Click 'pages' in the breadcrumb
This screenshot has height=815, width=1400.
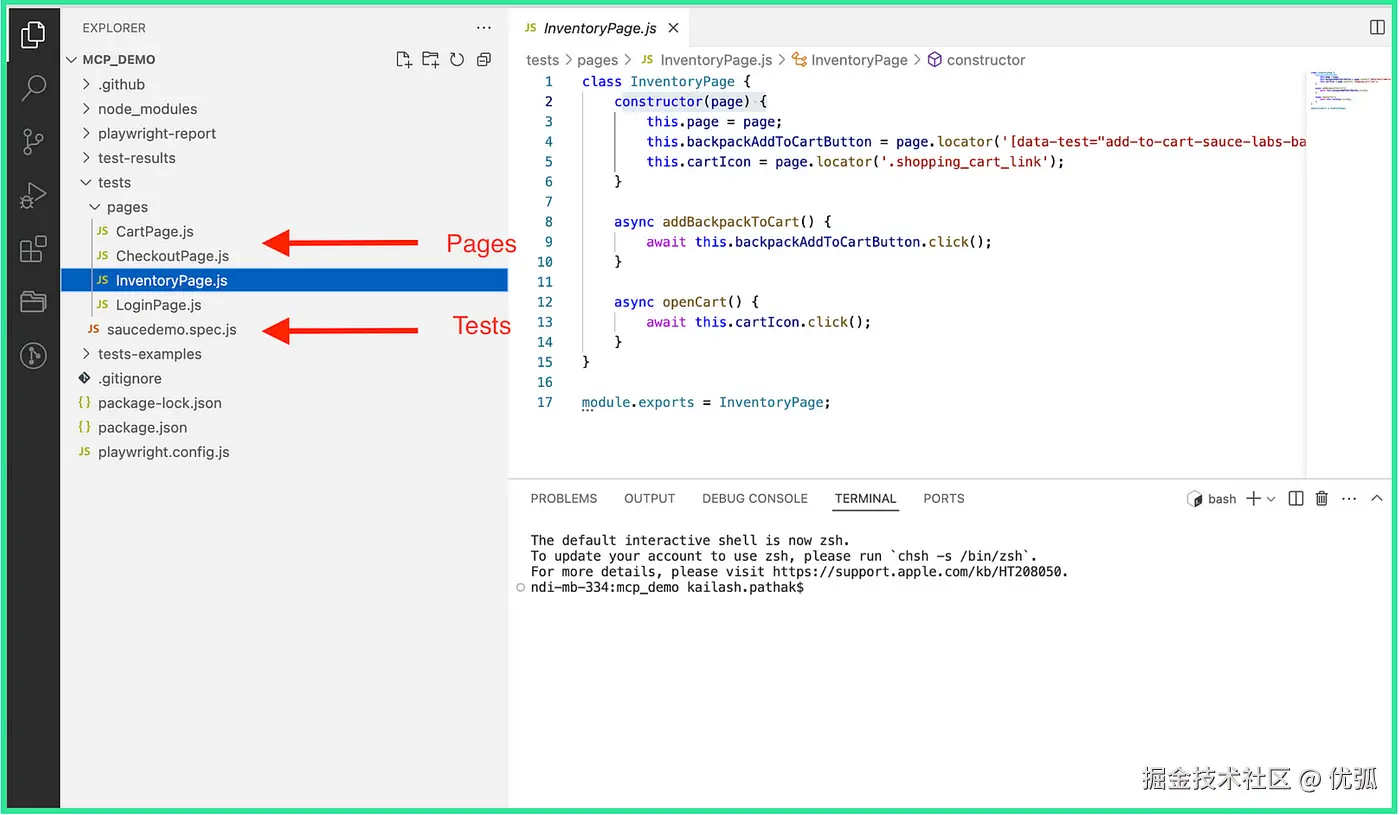(598, 60)
